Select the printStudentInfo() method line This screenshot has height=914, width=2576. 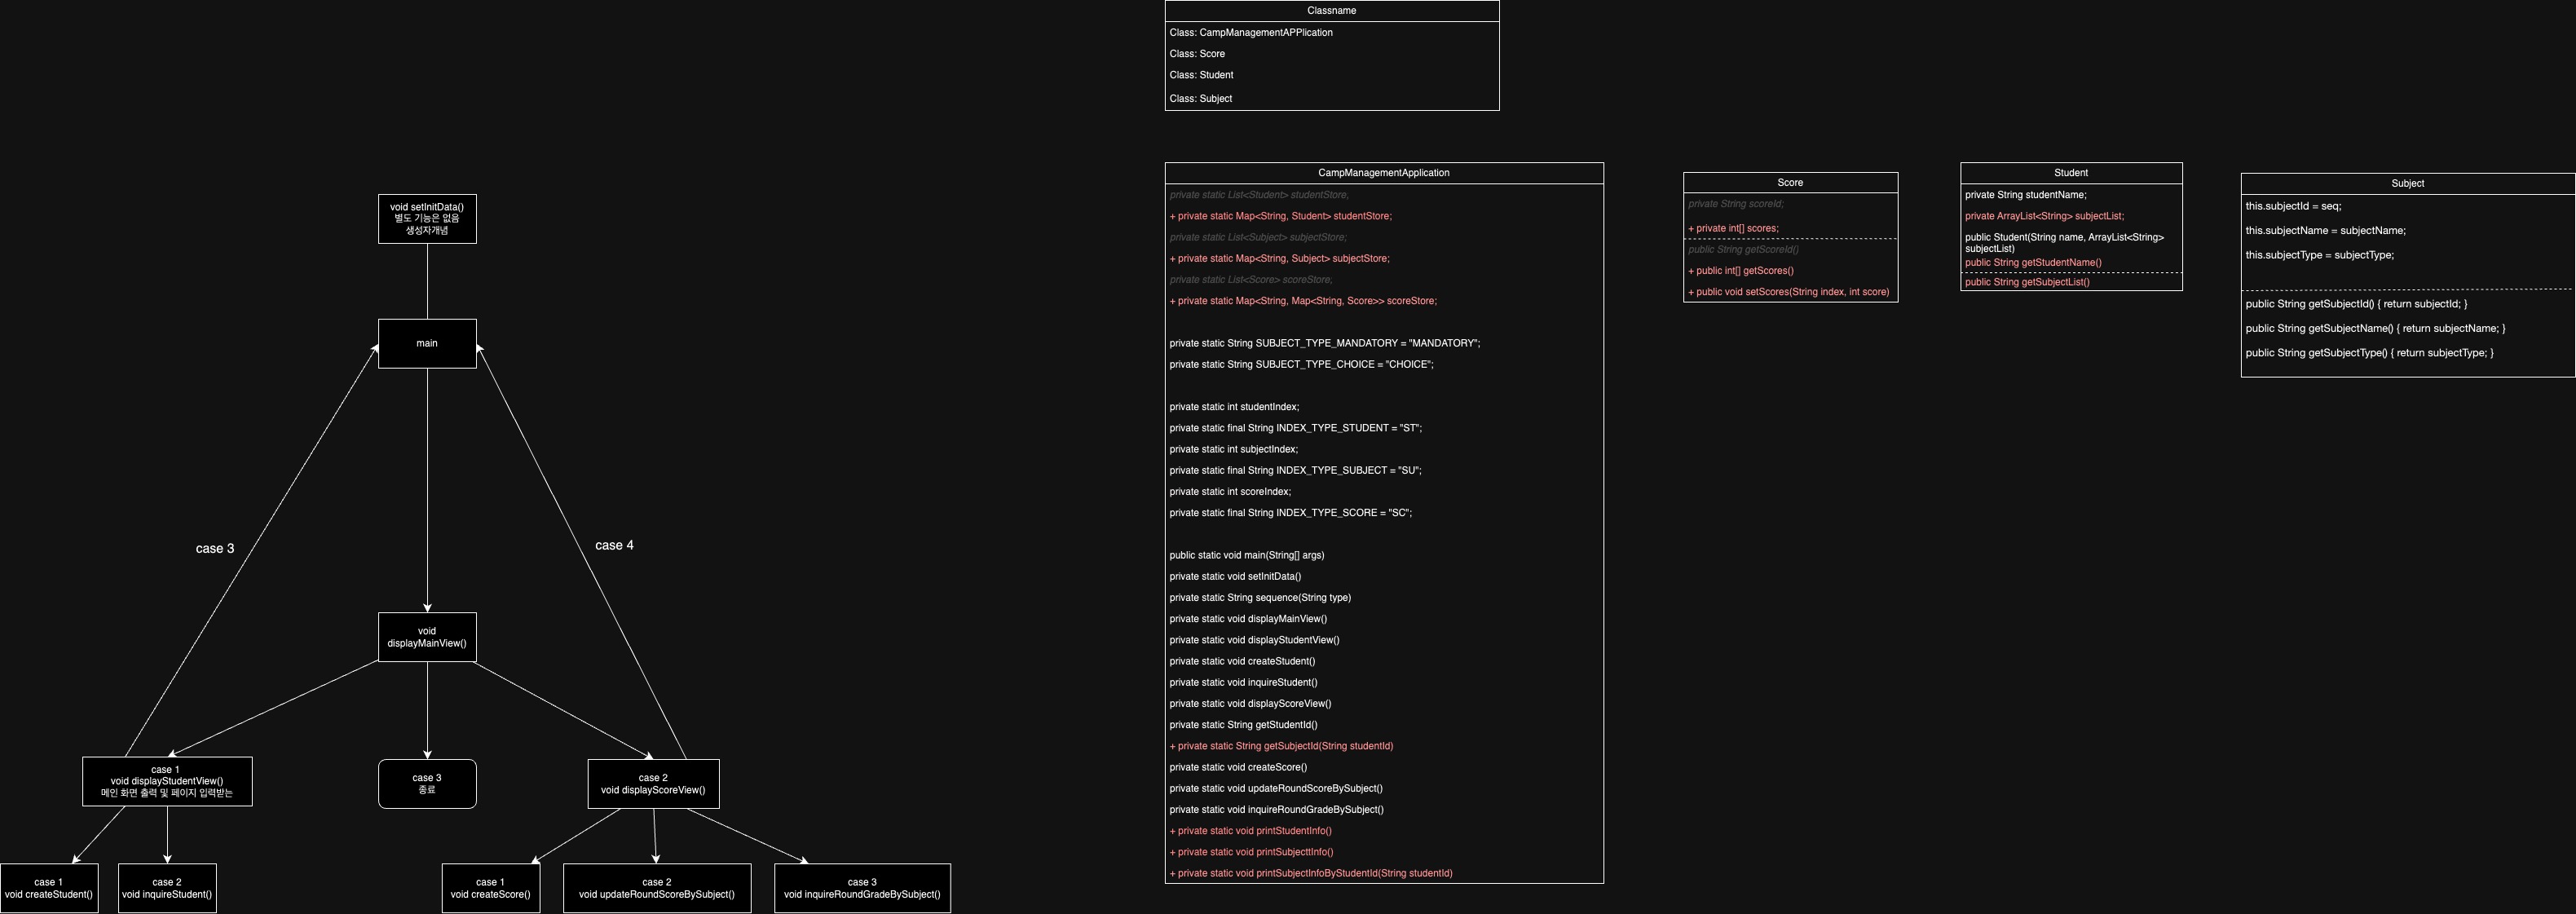(x=1254, y=831)
